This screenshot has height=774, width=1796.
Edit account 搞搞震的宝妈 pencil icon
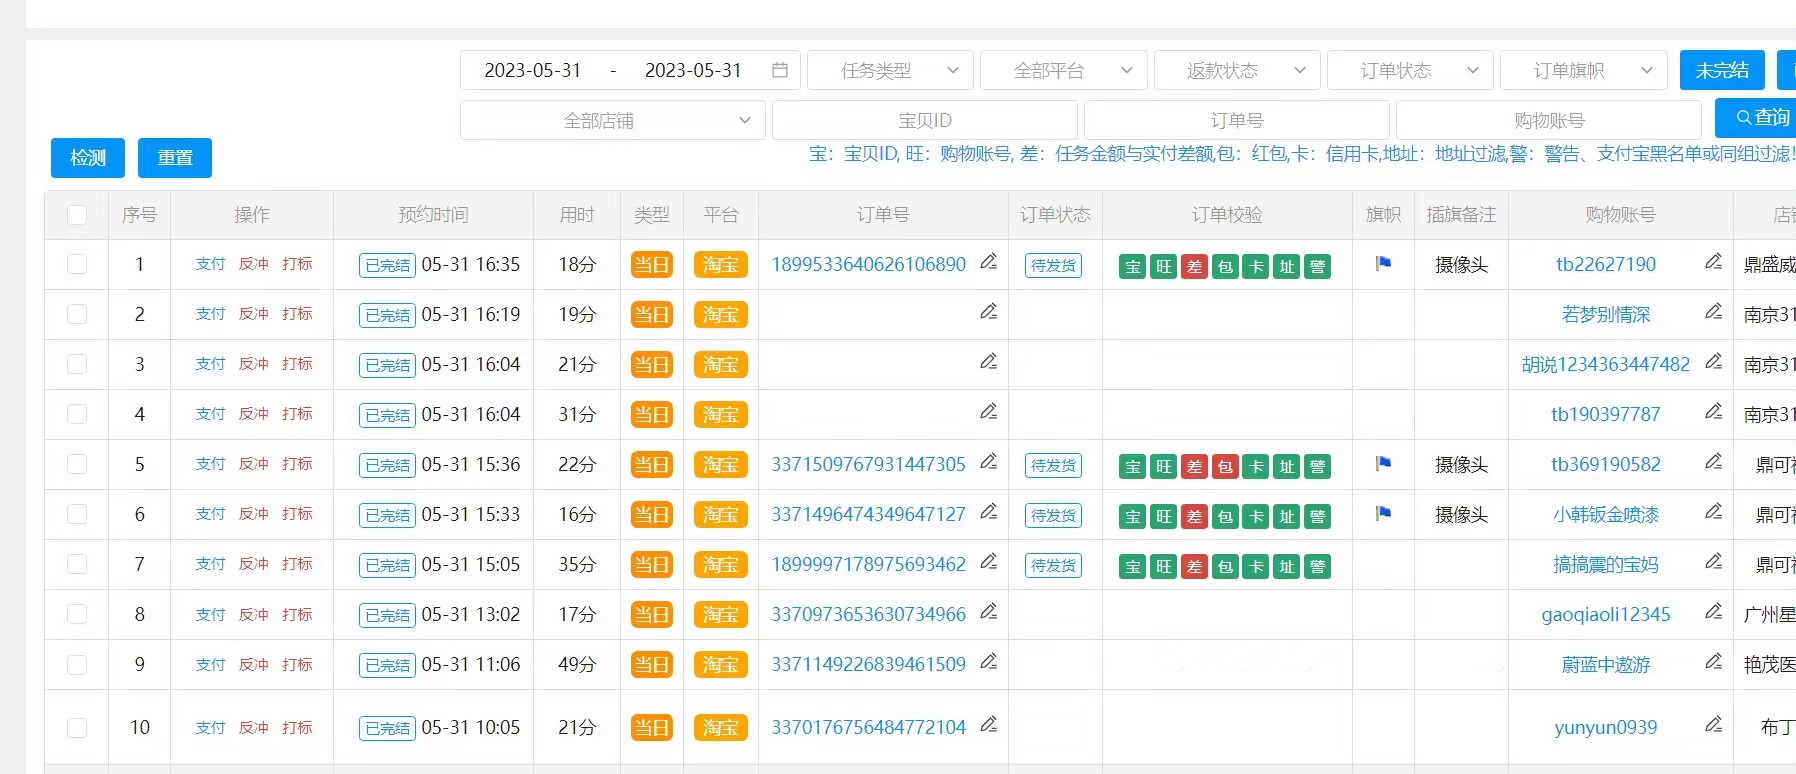(1713, 562)
